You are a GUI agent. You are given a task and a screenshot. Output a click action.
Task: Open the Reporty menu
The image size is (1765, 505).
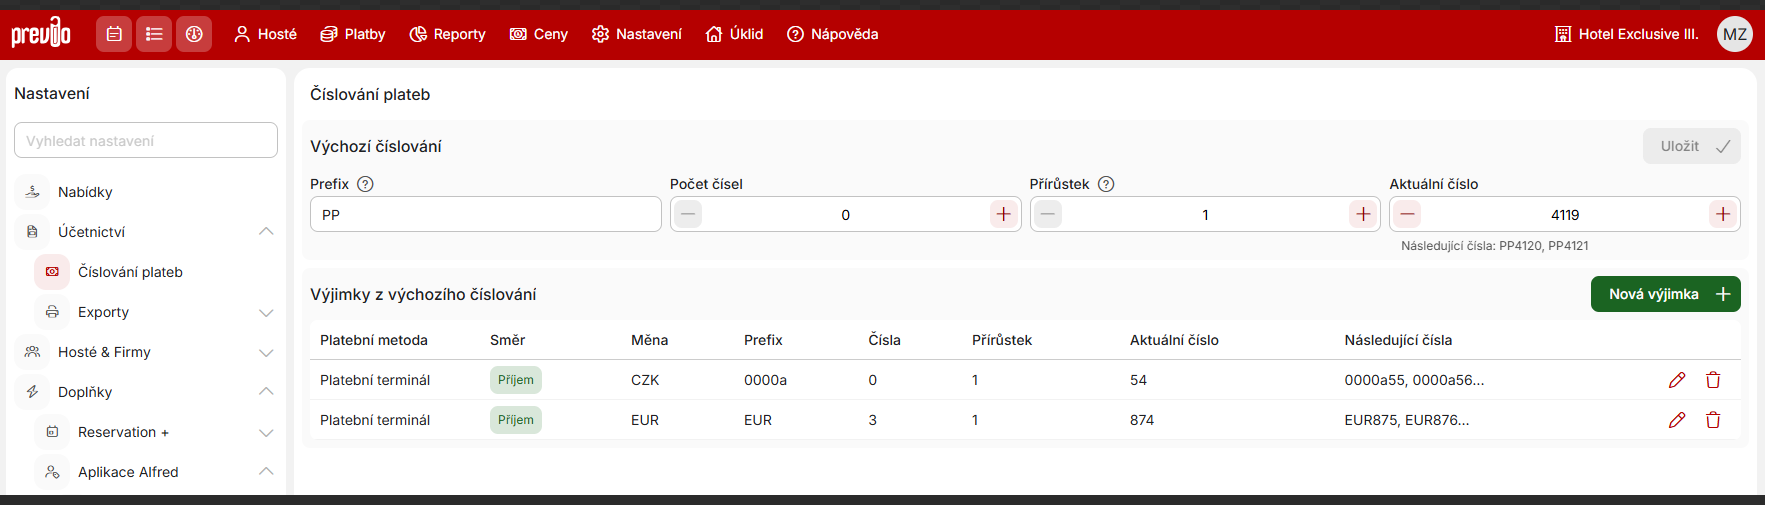click(447, 34)
